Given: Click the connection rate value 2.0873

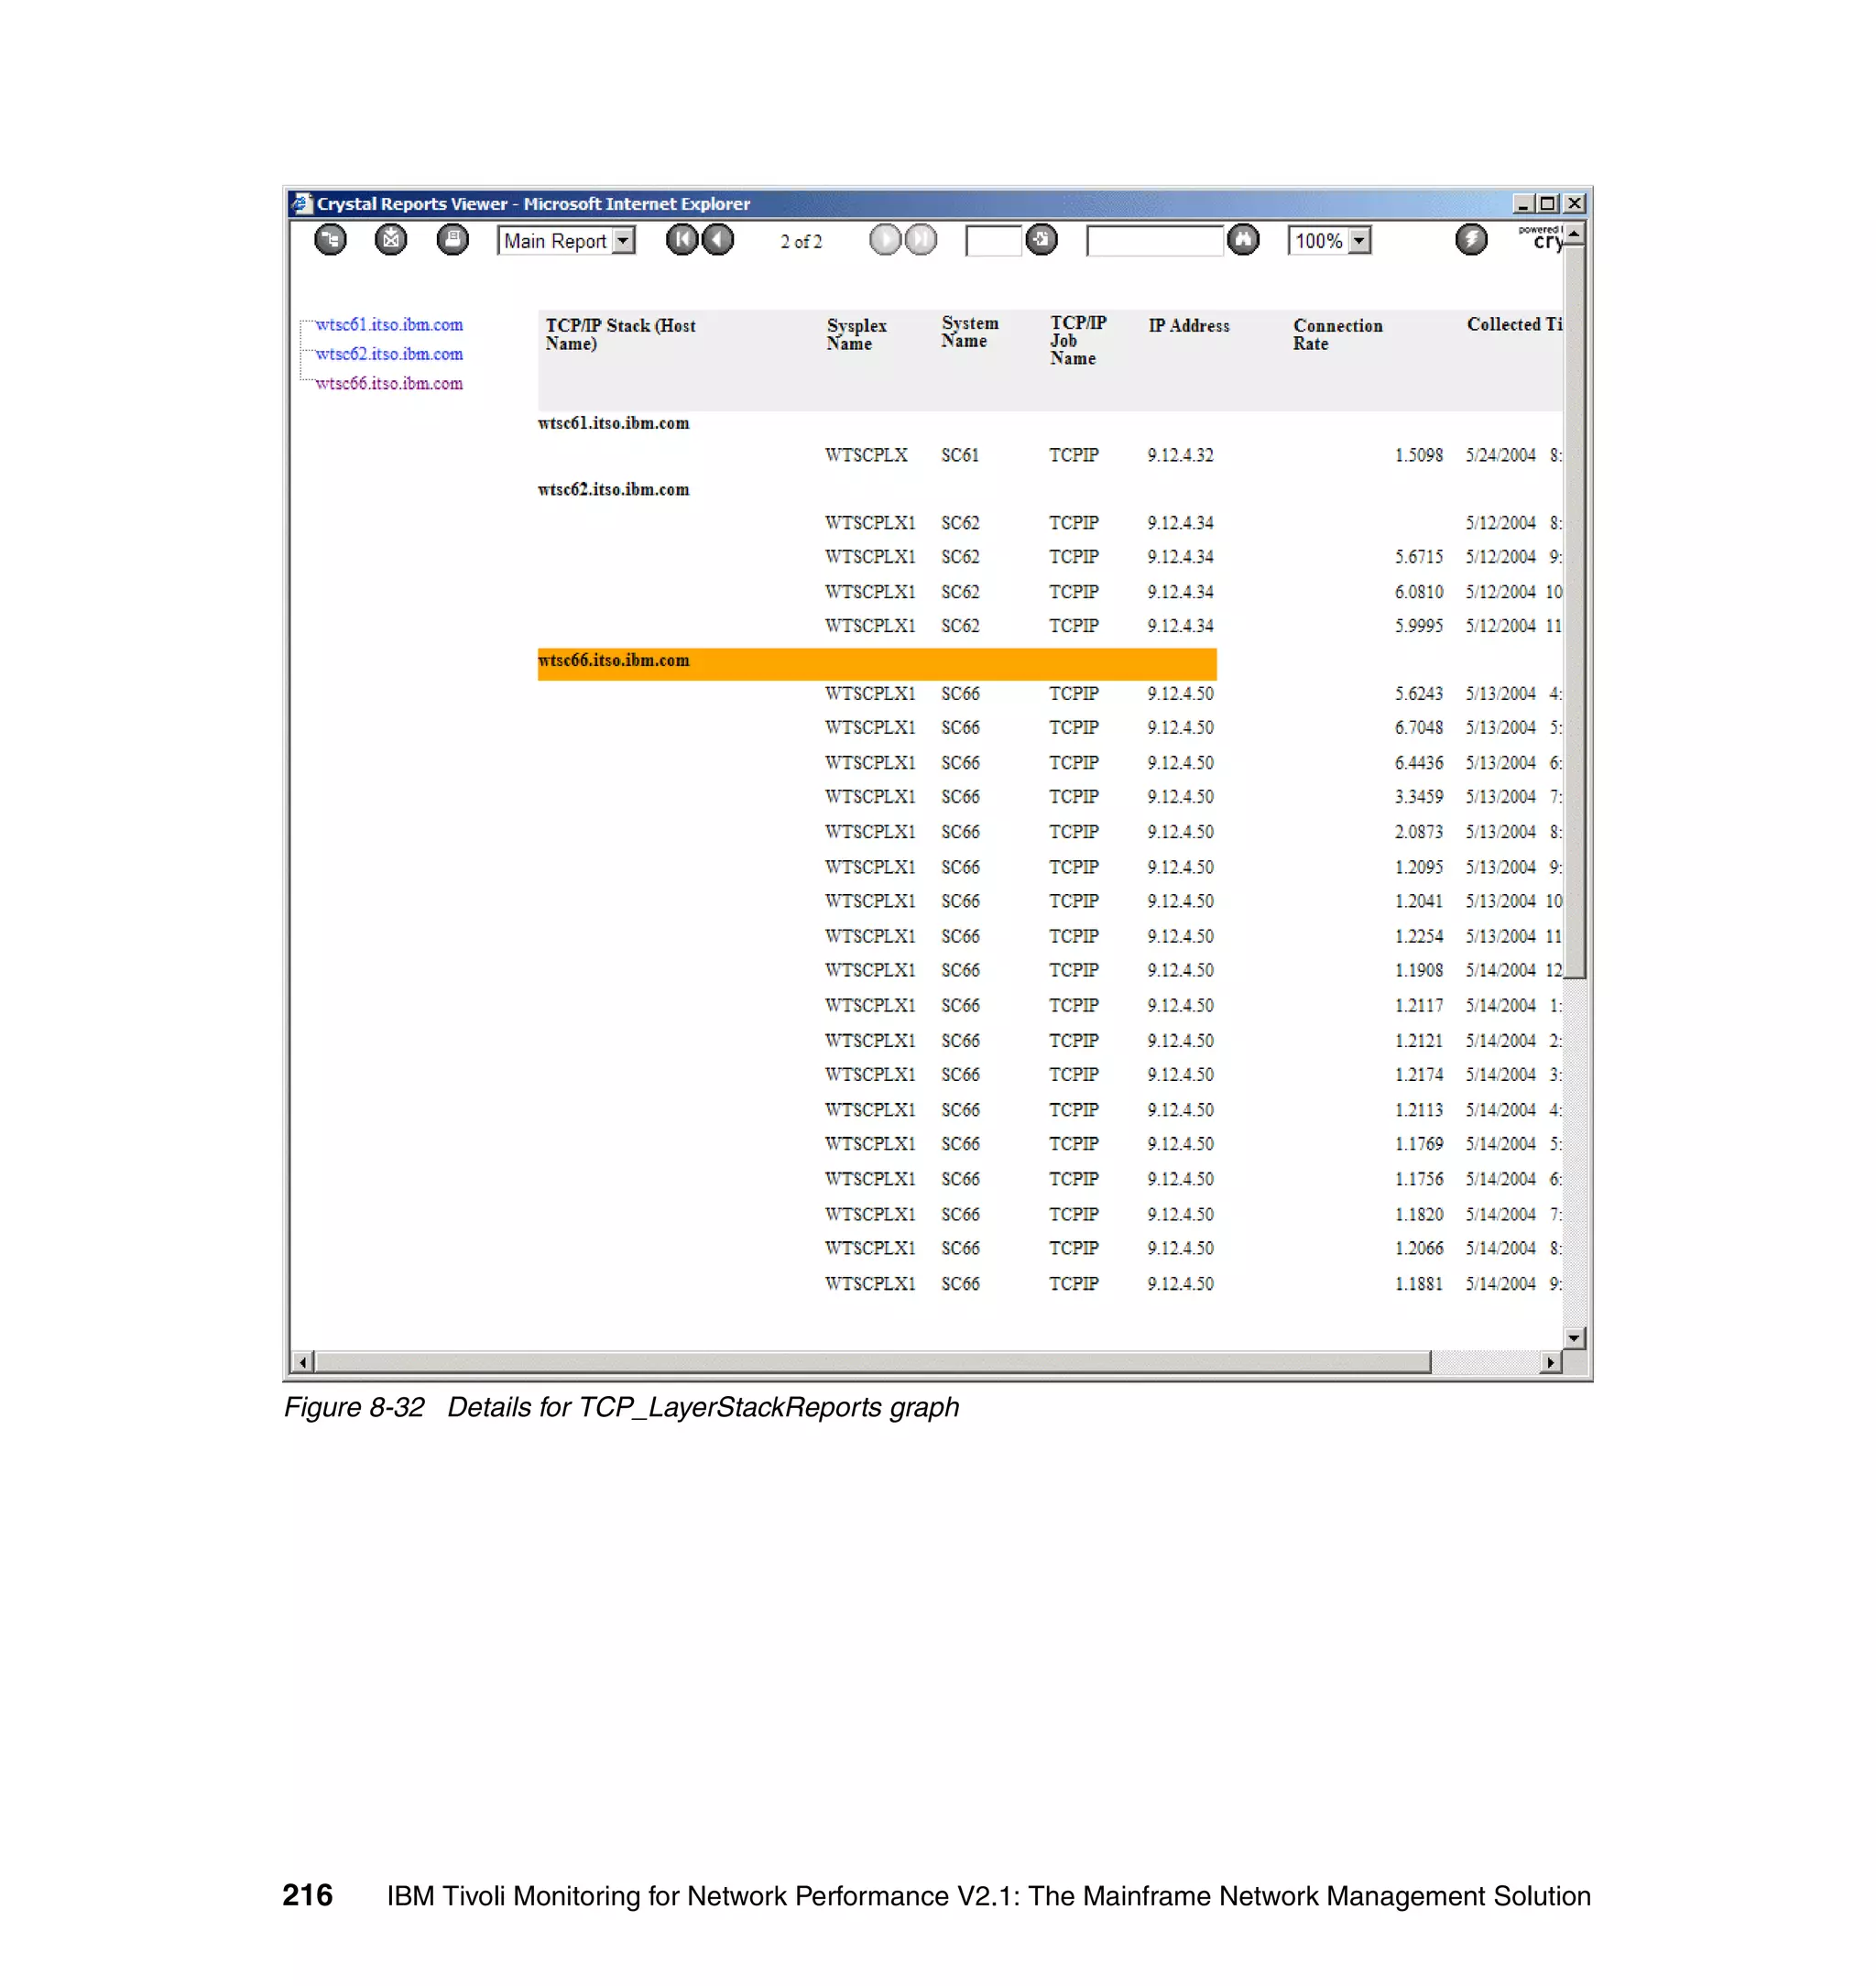Looking at the screenshot, I should pyautogui.click(x=1419, y=832).
